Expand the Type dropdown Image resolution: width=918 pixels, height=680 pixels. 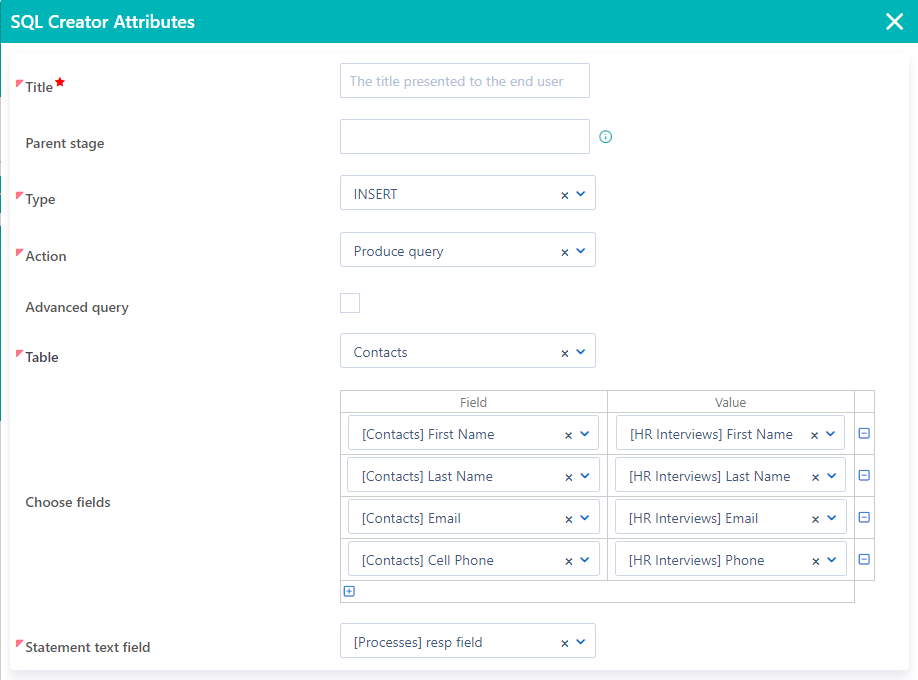pos(580,193)
